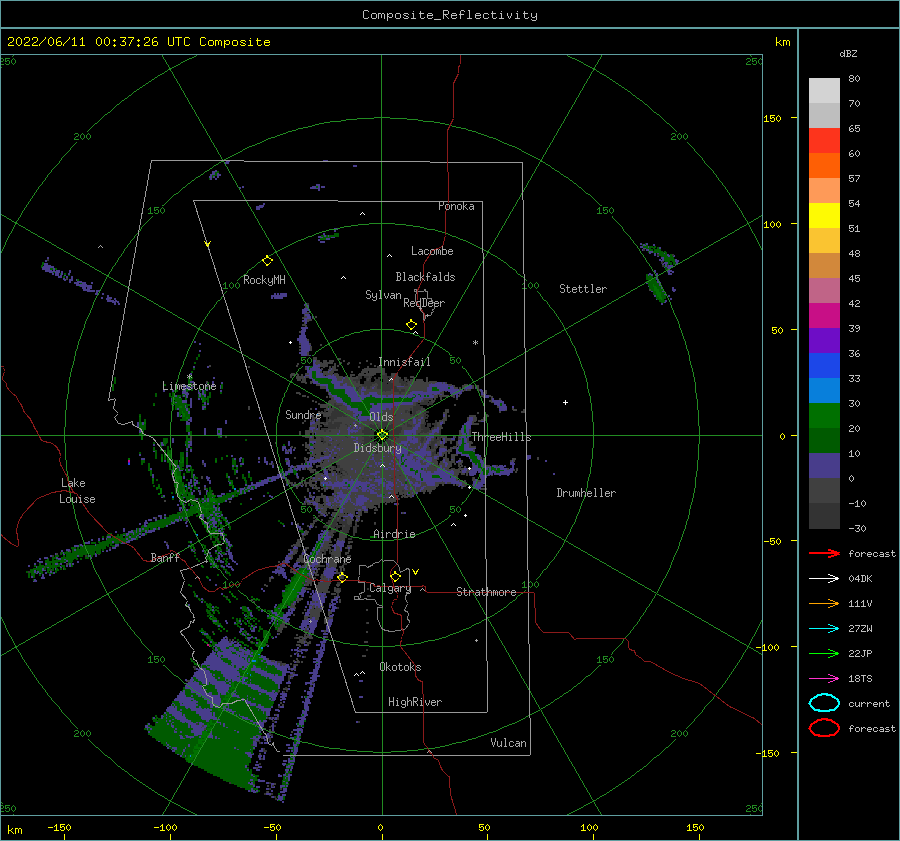The height and width of the screenshot is (841, 900).
Task: Pick the purple 36-39 dBZ swatch
Action: pos(824,341)
